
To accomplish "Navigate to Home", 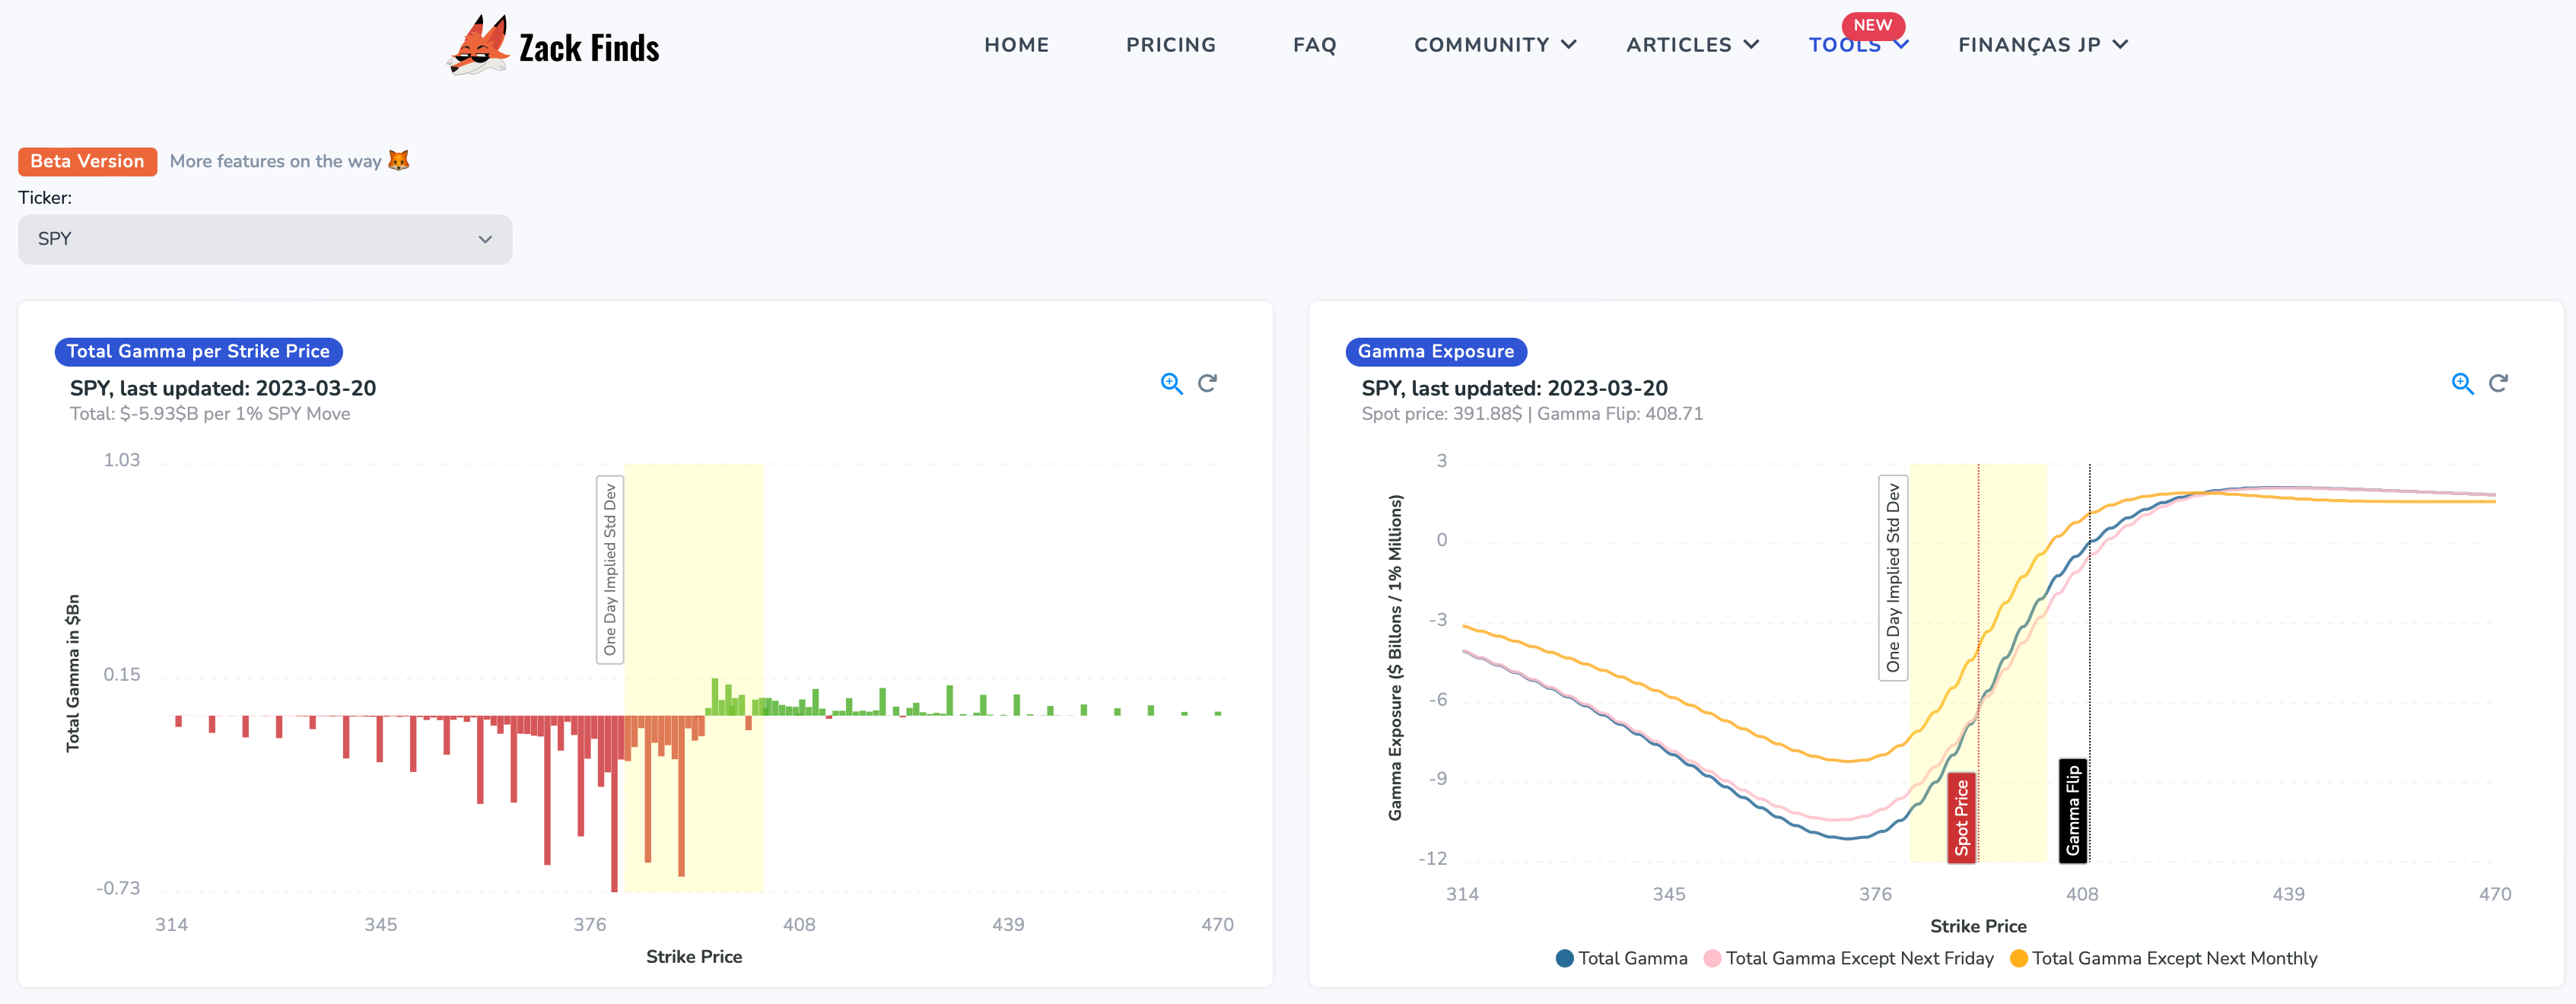I will click(1016, 45).
